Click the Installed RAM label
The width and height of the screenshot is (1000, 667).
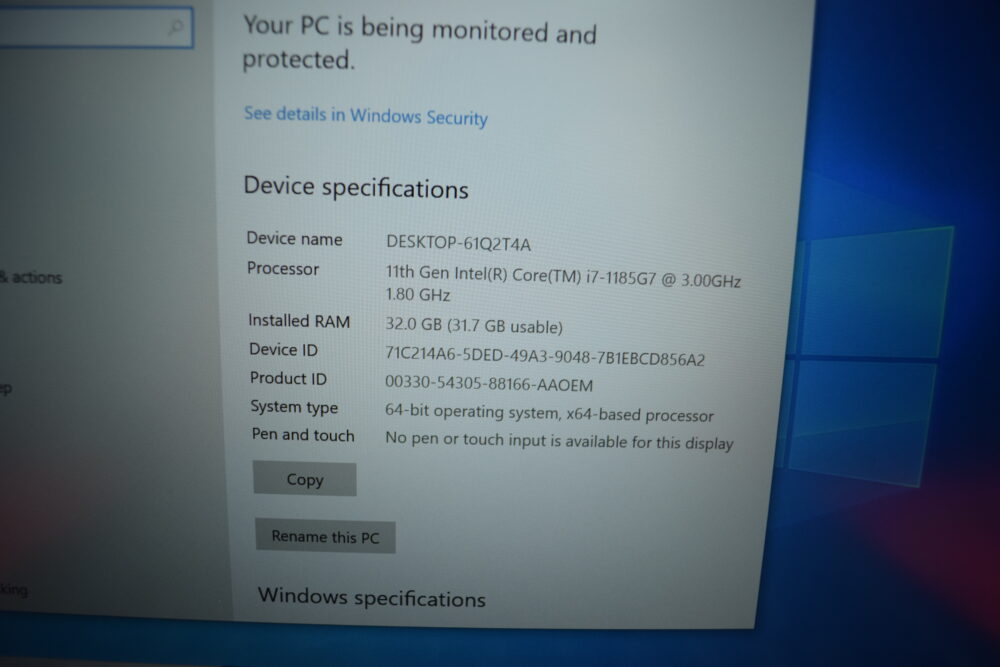tap(298, 321)
